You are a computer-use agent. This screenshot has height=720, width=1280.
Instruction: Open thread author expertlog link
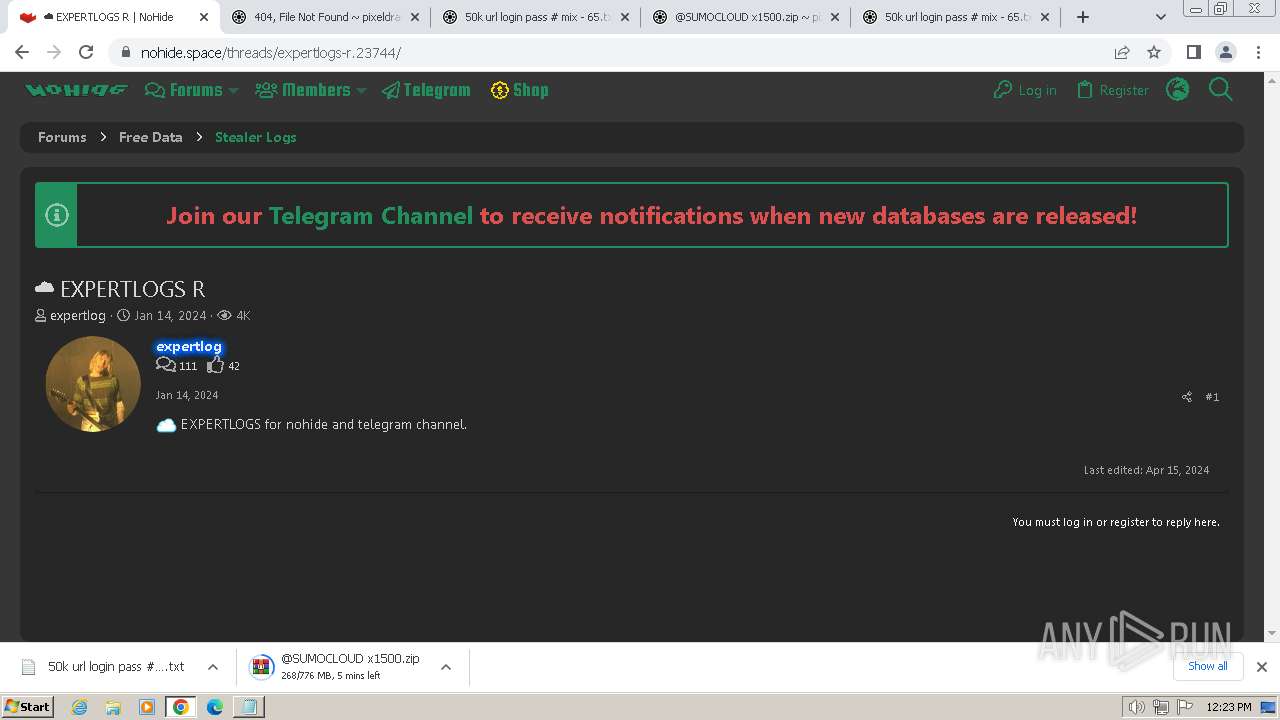[78, 315]
